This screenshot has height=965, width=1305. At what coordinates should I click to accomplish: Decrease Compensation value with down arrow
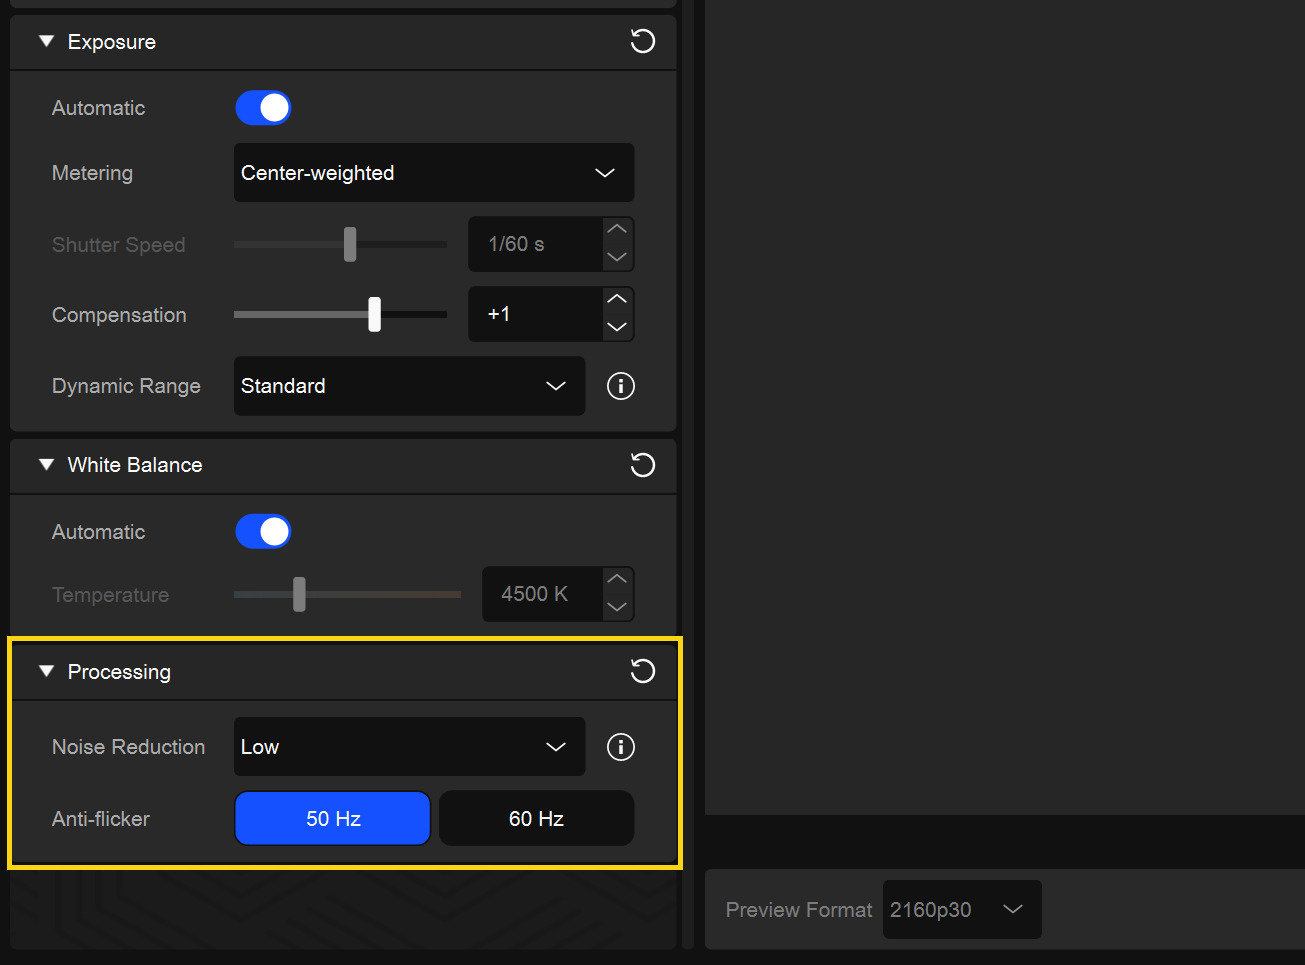(x=617, y=327)
